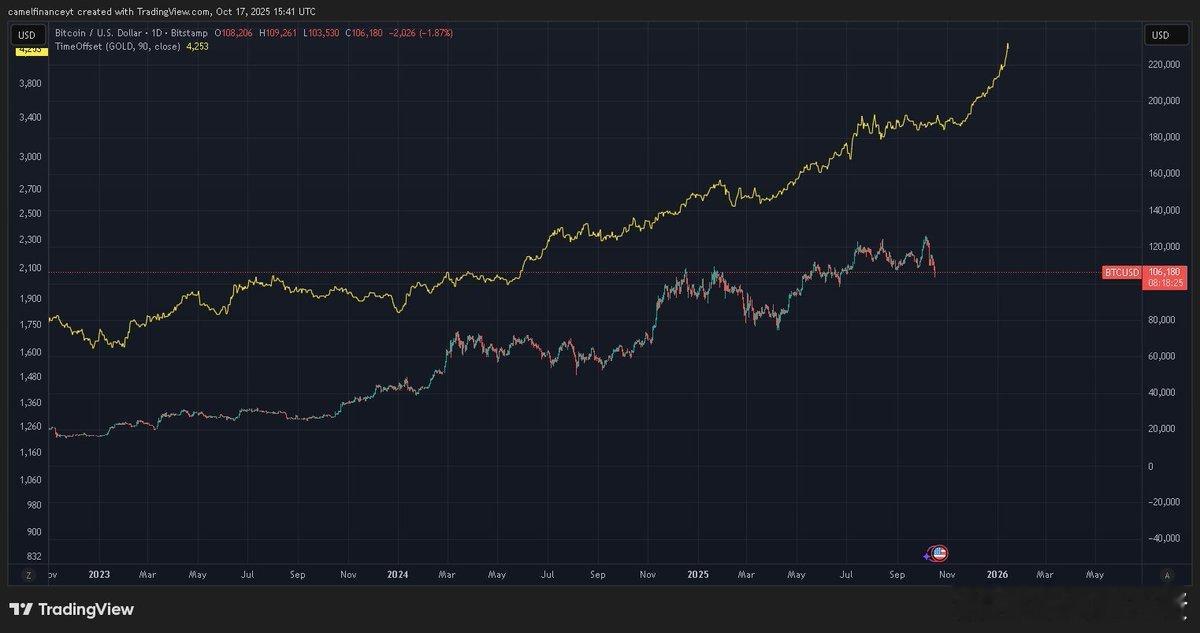Click the event flag marker near Nov 2025

[936, 553]
